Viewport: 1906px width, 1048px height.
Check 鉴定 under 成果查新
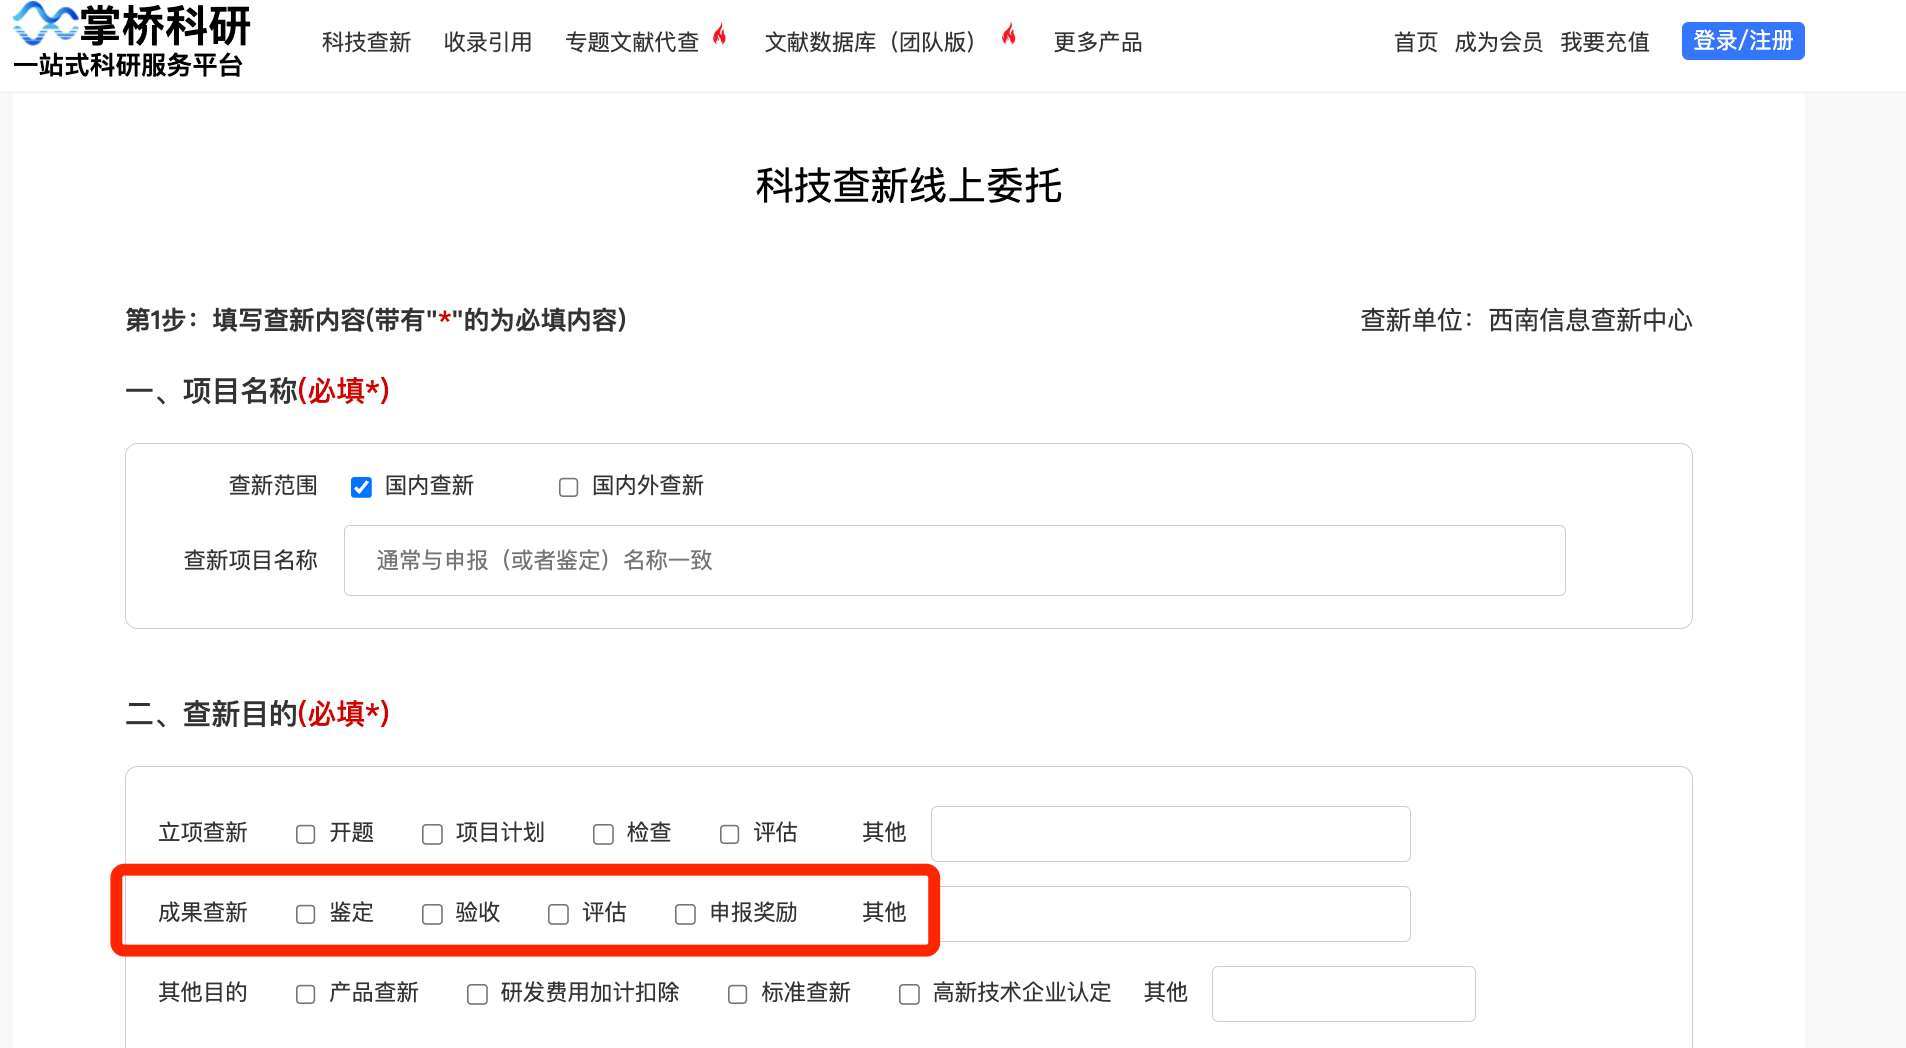coord(306,914)
